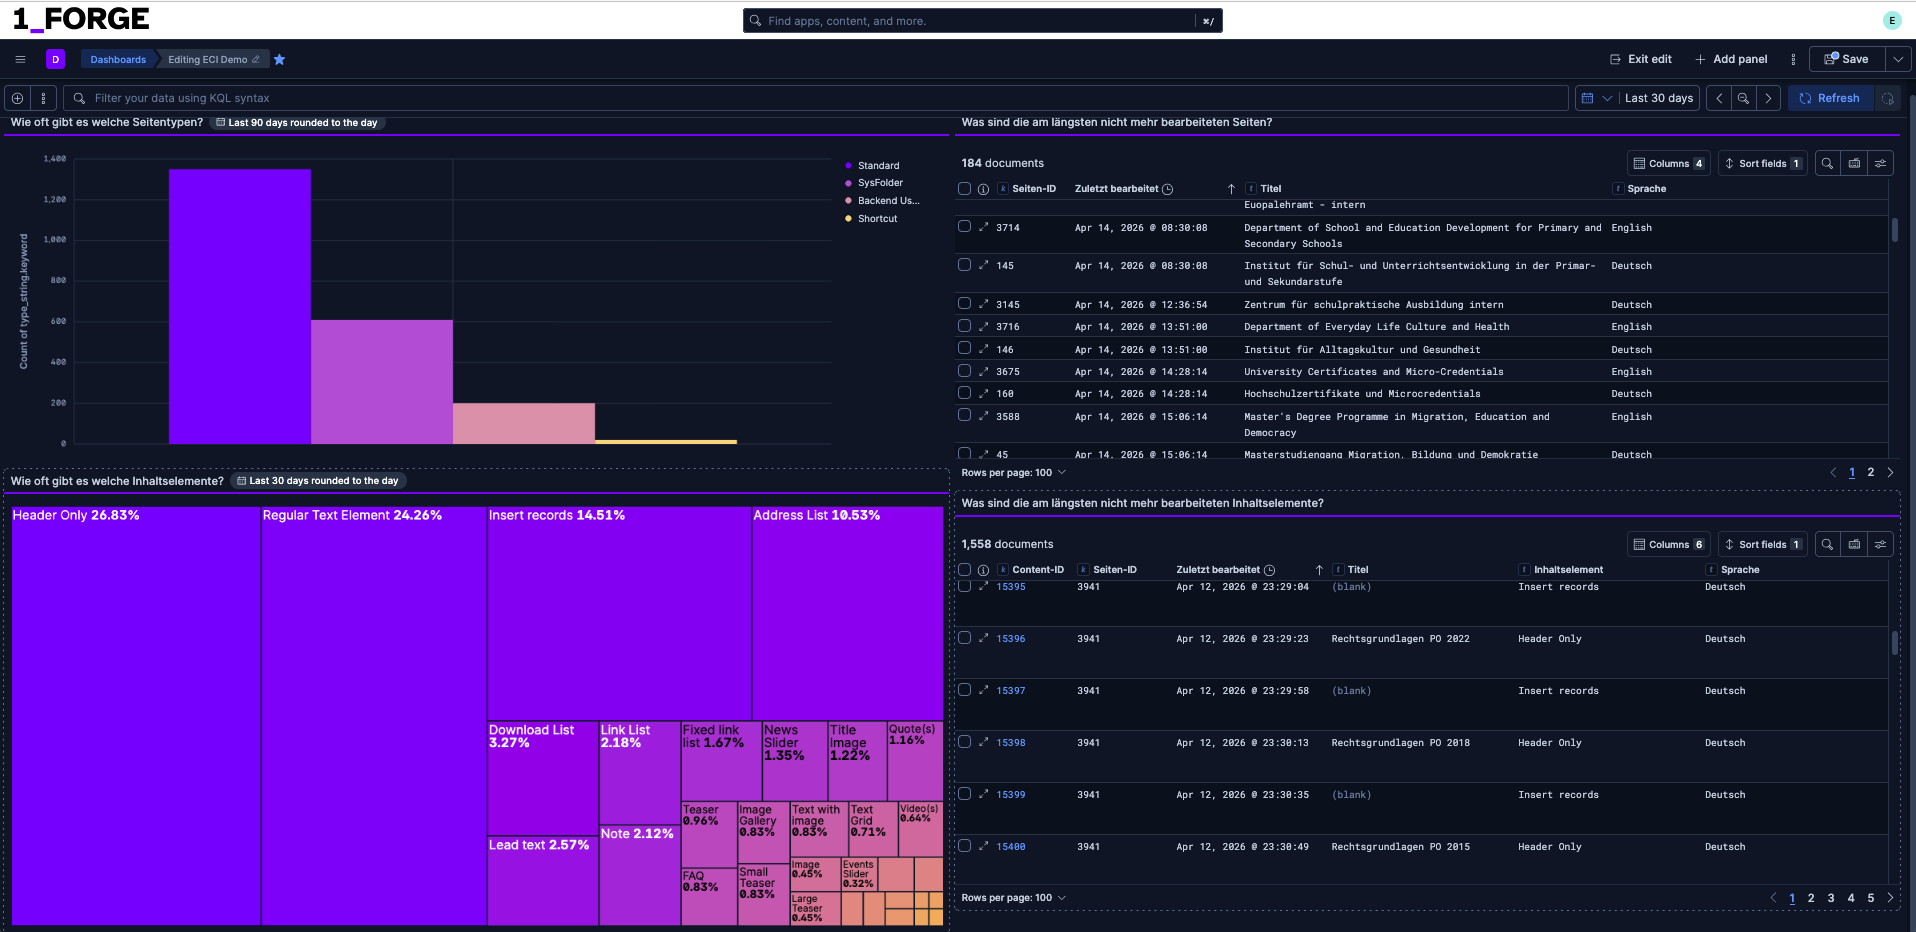
Task: Click the Standard legend color dot
Action: point(849,166)
